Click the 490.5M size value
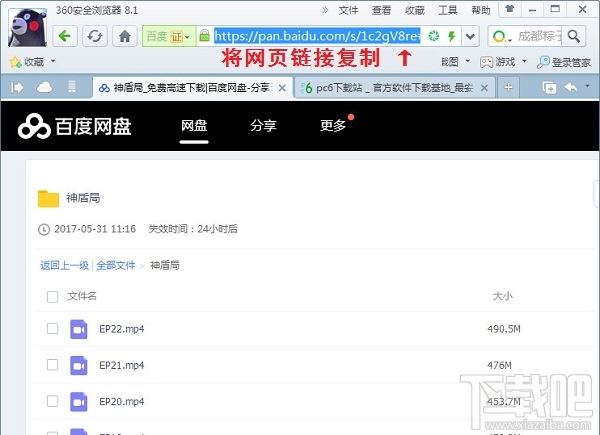 pos(504,329)
